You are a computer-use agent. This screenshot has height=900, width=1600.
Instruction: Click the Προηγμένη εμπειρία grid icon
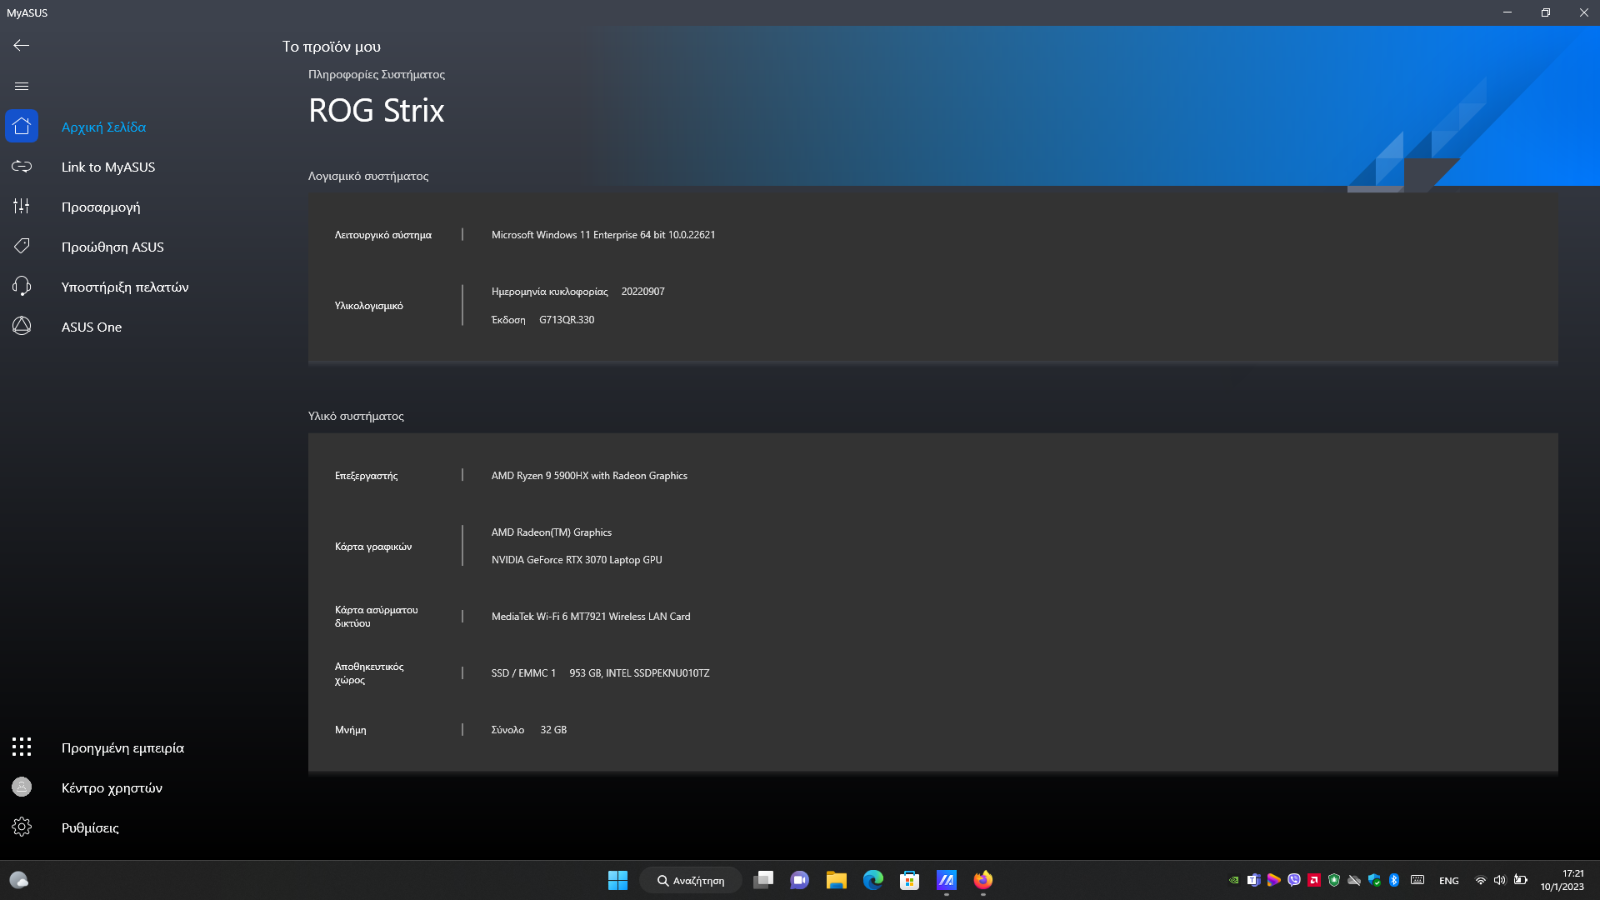tap(21, 747)
